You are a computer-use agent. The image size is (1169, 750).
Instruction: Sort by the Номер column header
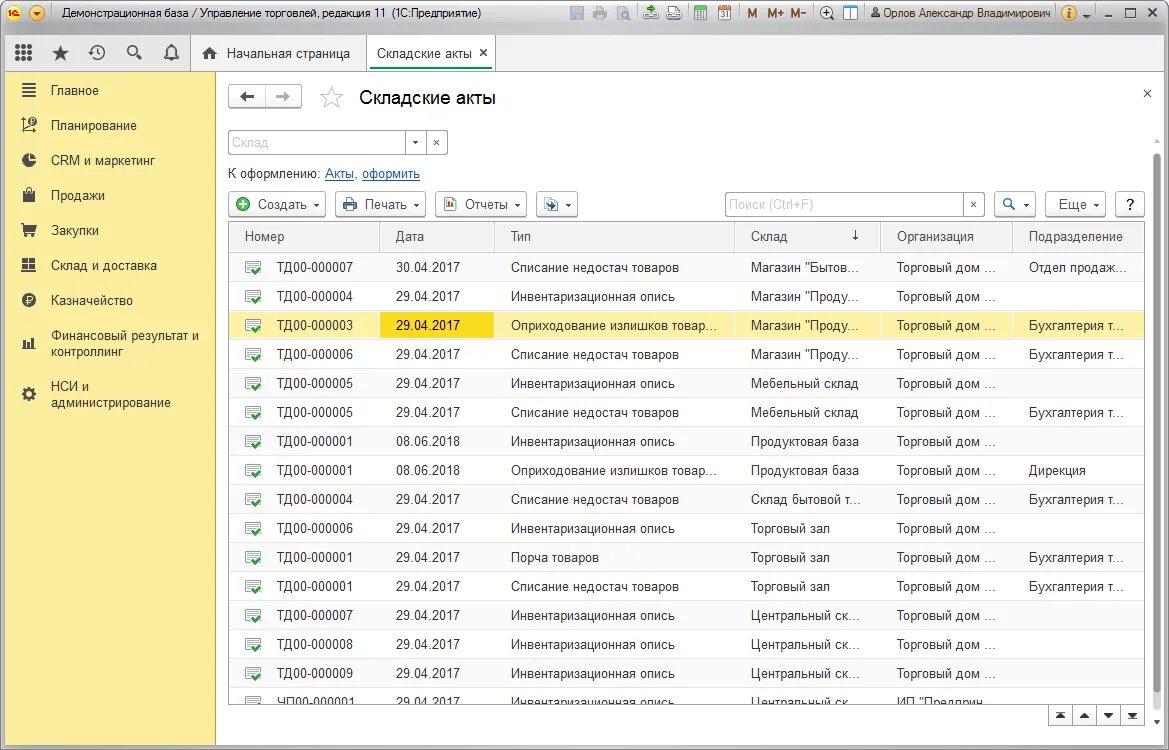[304, 236]
